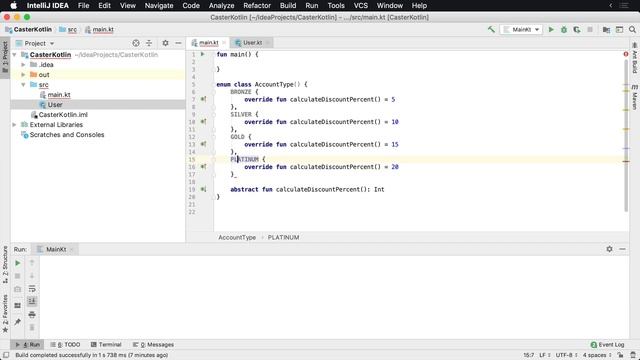Toggle the Maven side panel
Viewport: 640px width, 360px height.
point(635,97)
